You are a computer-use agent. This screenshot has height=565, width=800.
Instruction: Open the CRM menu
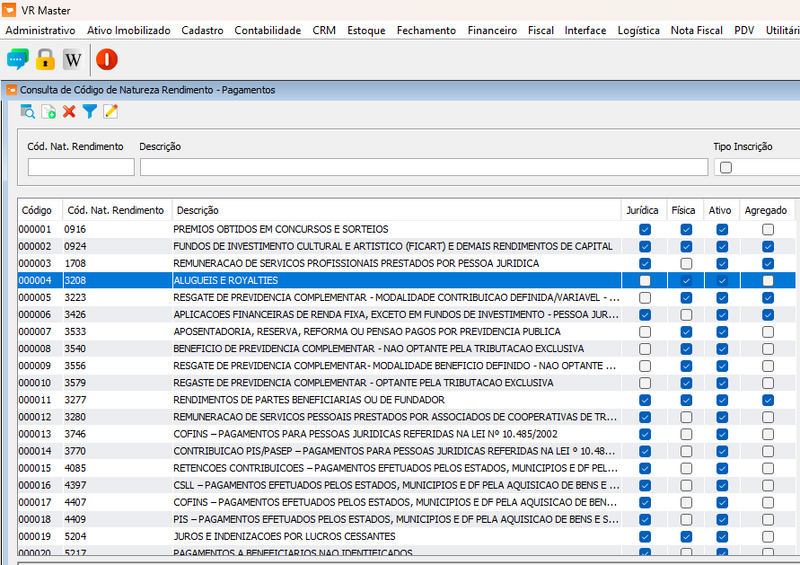[324, 30]
